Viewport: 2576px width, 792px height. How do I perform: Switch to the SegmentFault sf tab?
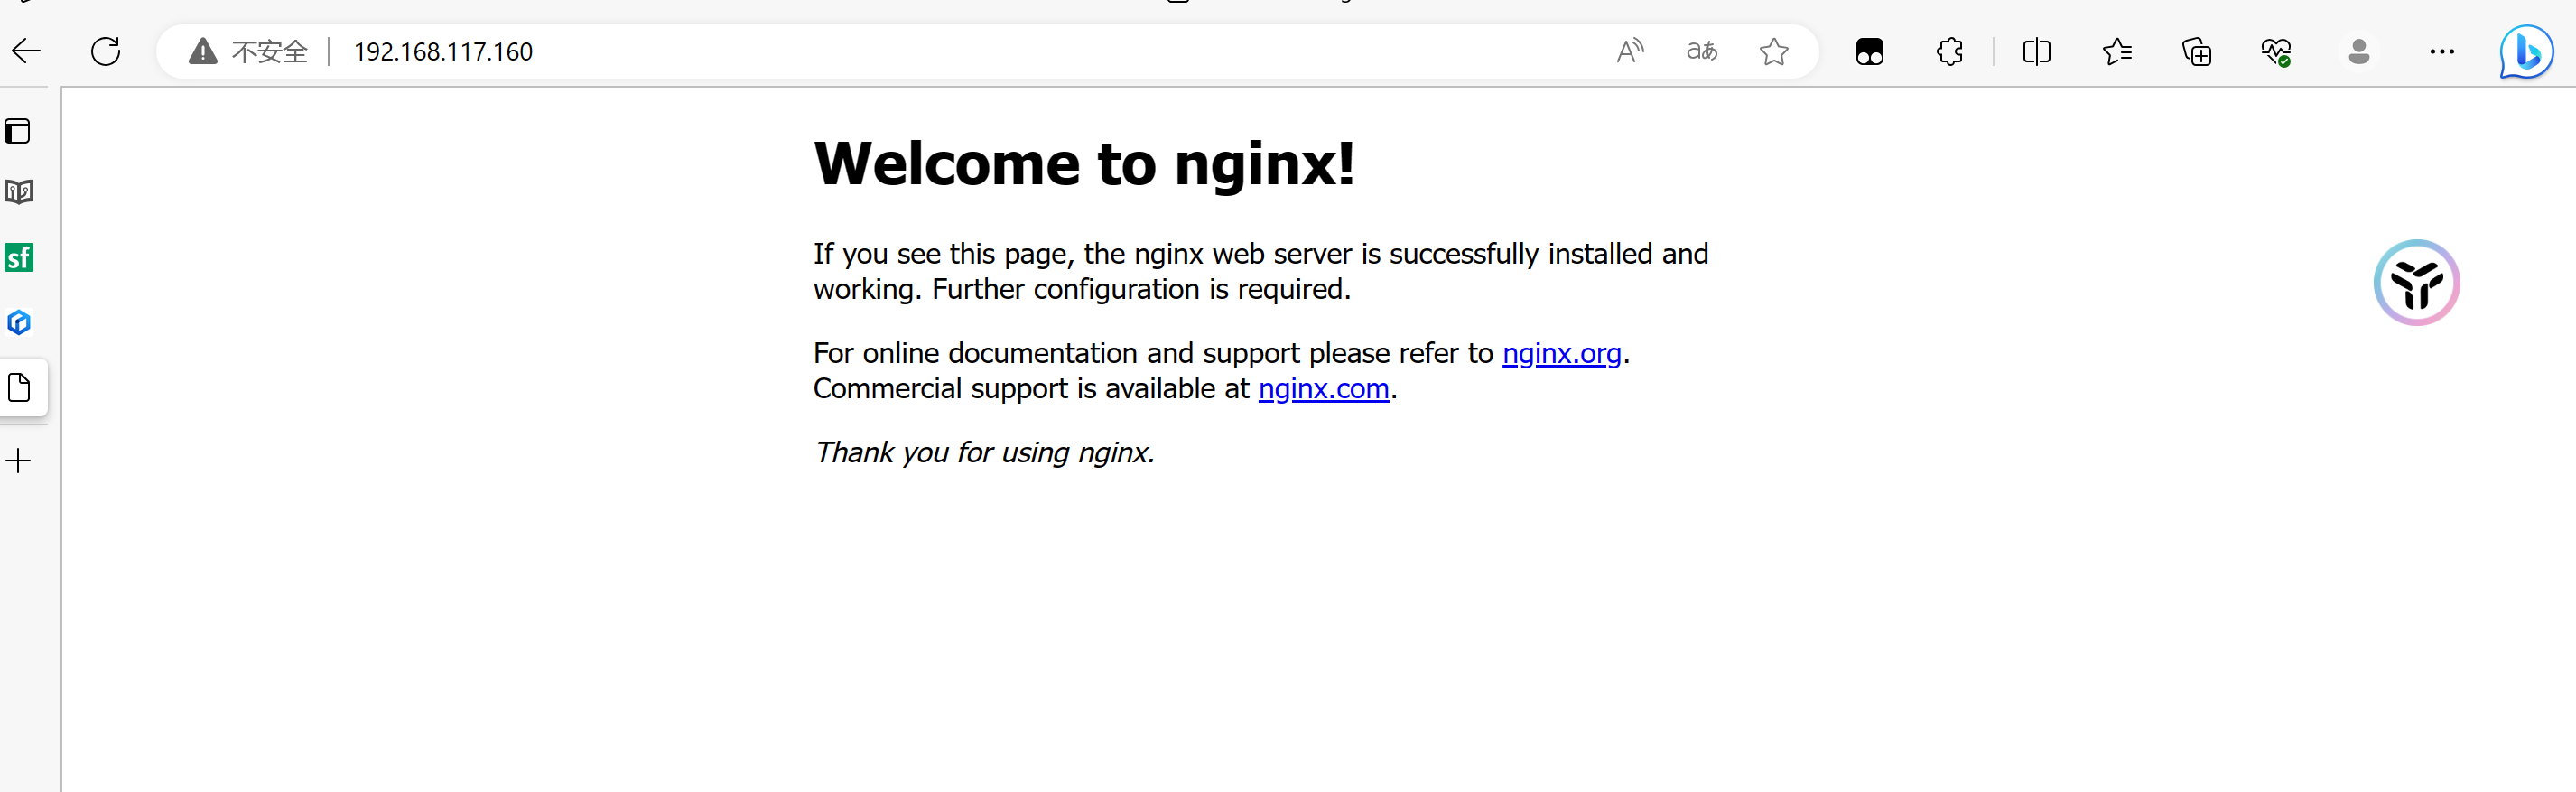(19, 258)
